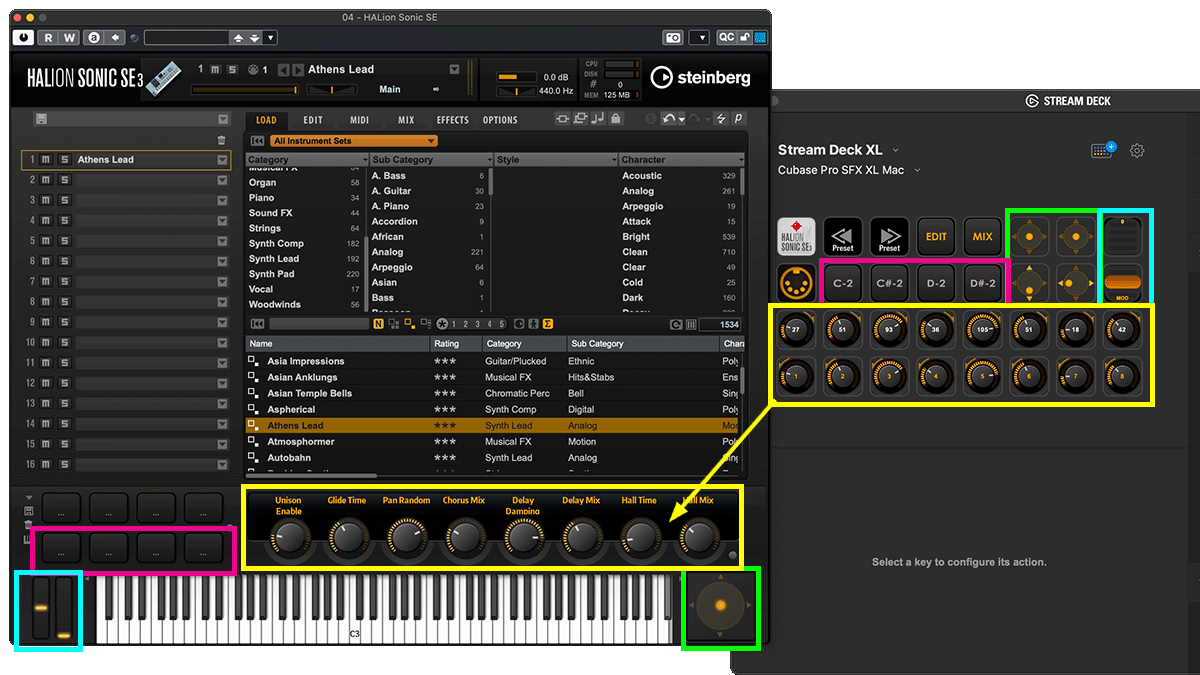The image size is (1200, 675).
Task: Click the lock icon in the toolbar
Action: (615, 119)
